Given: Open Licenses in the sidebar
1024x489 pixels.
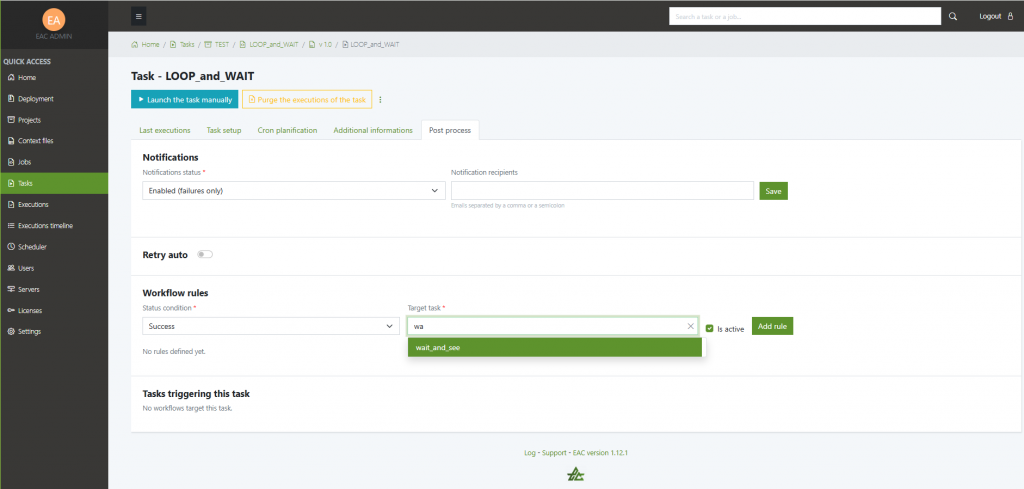Looking at the screenshot, I should coord(54,310).
